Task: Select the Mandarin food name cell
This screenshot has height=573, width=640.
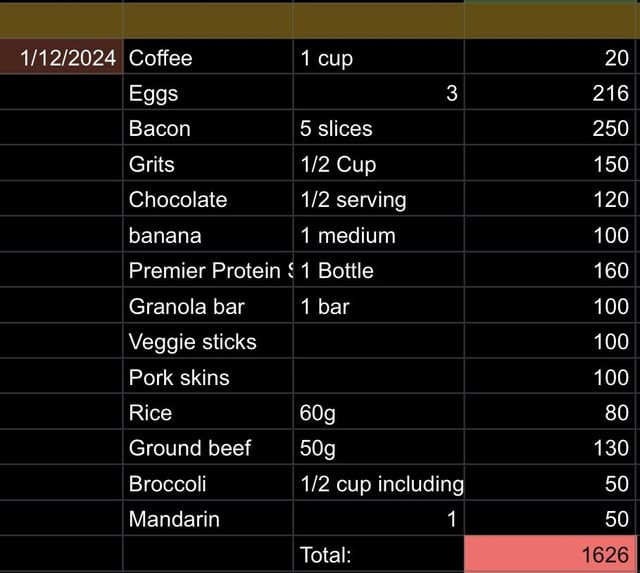Action: (208, 518)
